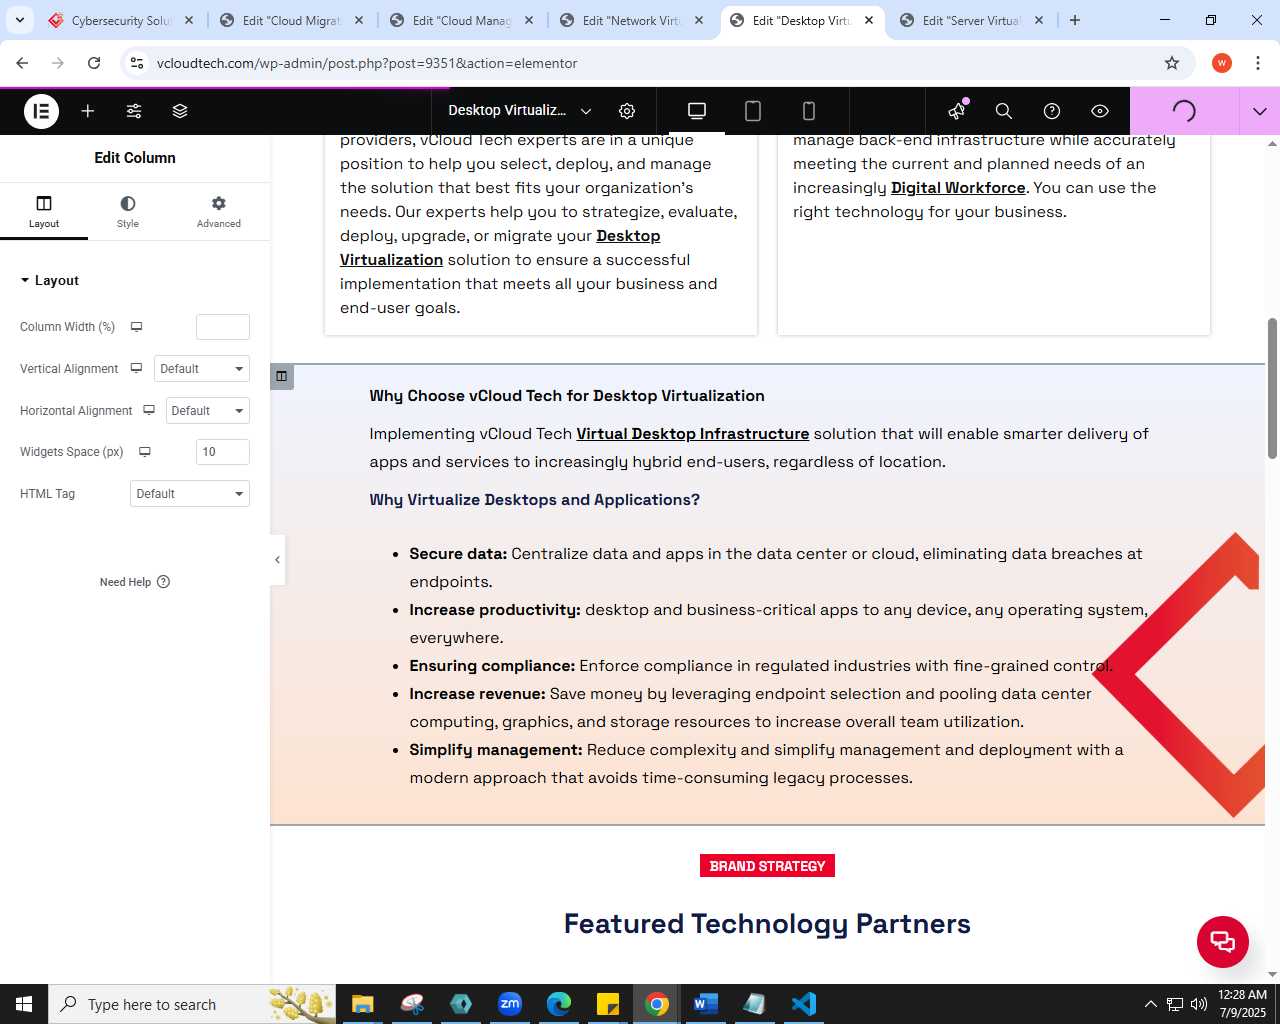This screenshot has width=1280, height=1024.
Task: Open Word from taskbar
Action: pos(706,1004)
